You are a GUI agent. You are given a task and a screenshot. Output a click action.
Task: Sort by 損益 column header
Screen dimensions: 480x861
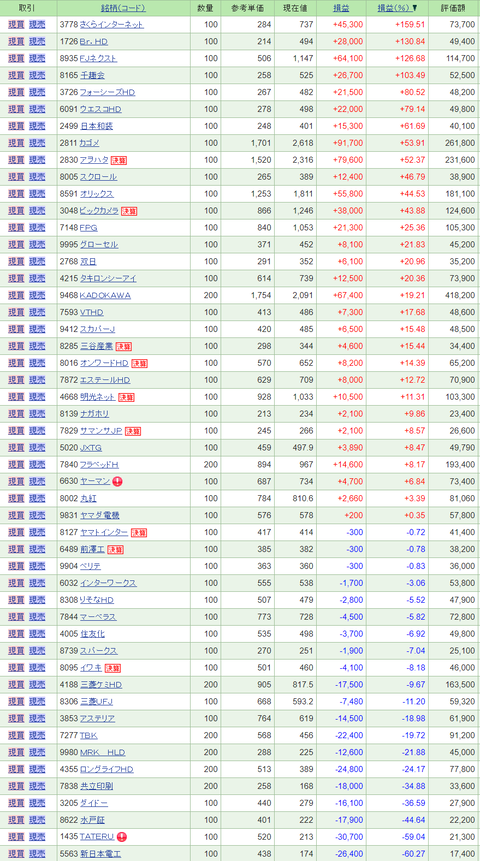(341, 8)
